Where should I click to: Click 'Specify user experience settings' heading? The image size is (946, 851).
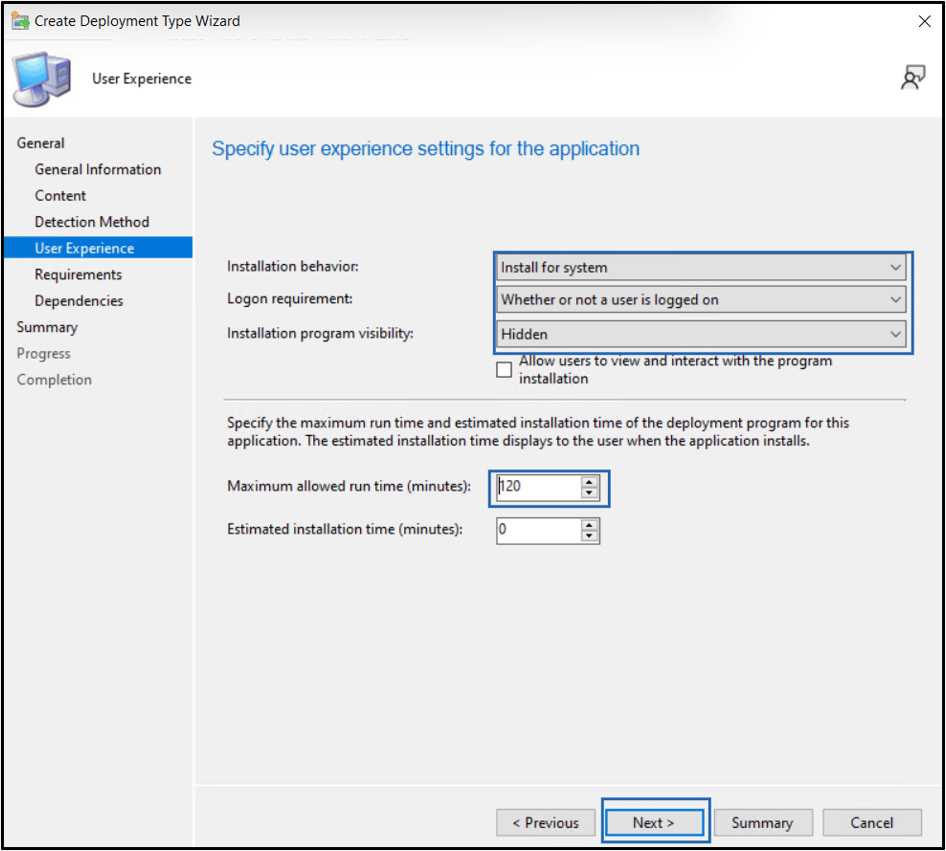coord(425,148)
